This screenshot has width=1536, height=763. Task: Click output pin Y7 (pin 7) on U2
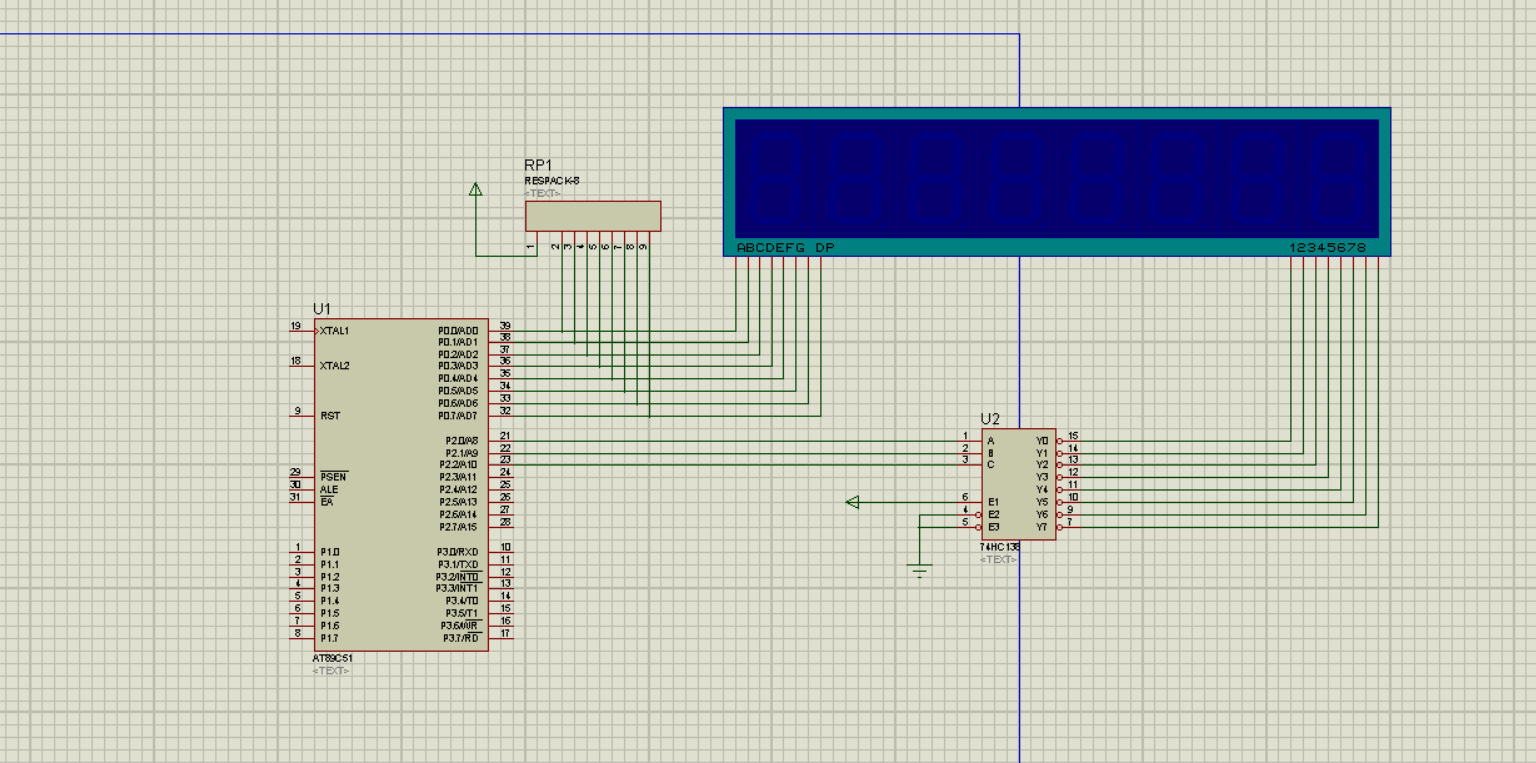(x=1068, y=526)
